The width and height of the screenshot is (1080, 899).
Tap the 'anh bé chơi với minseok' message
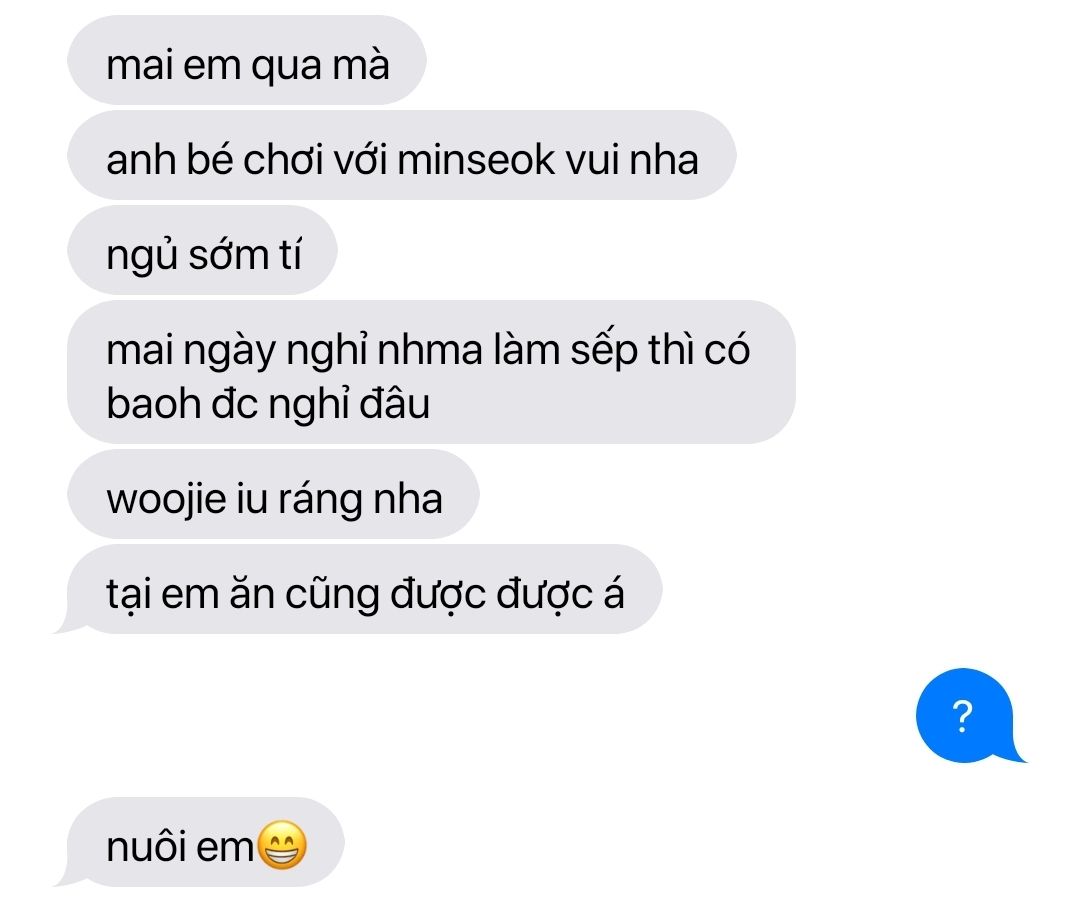(x=402, y=156)
